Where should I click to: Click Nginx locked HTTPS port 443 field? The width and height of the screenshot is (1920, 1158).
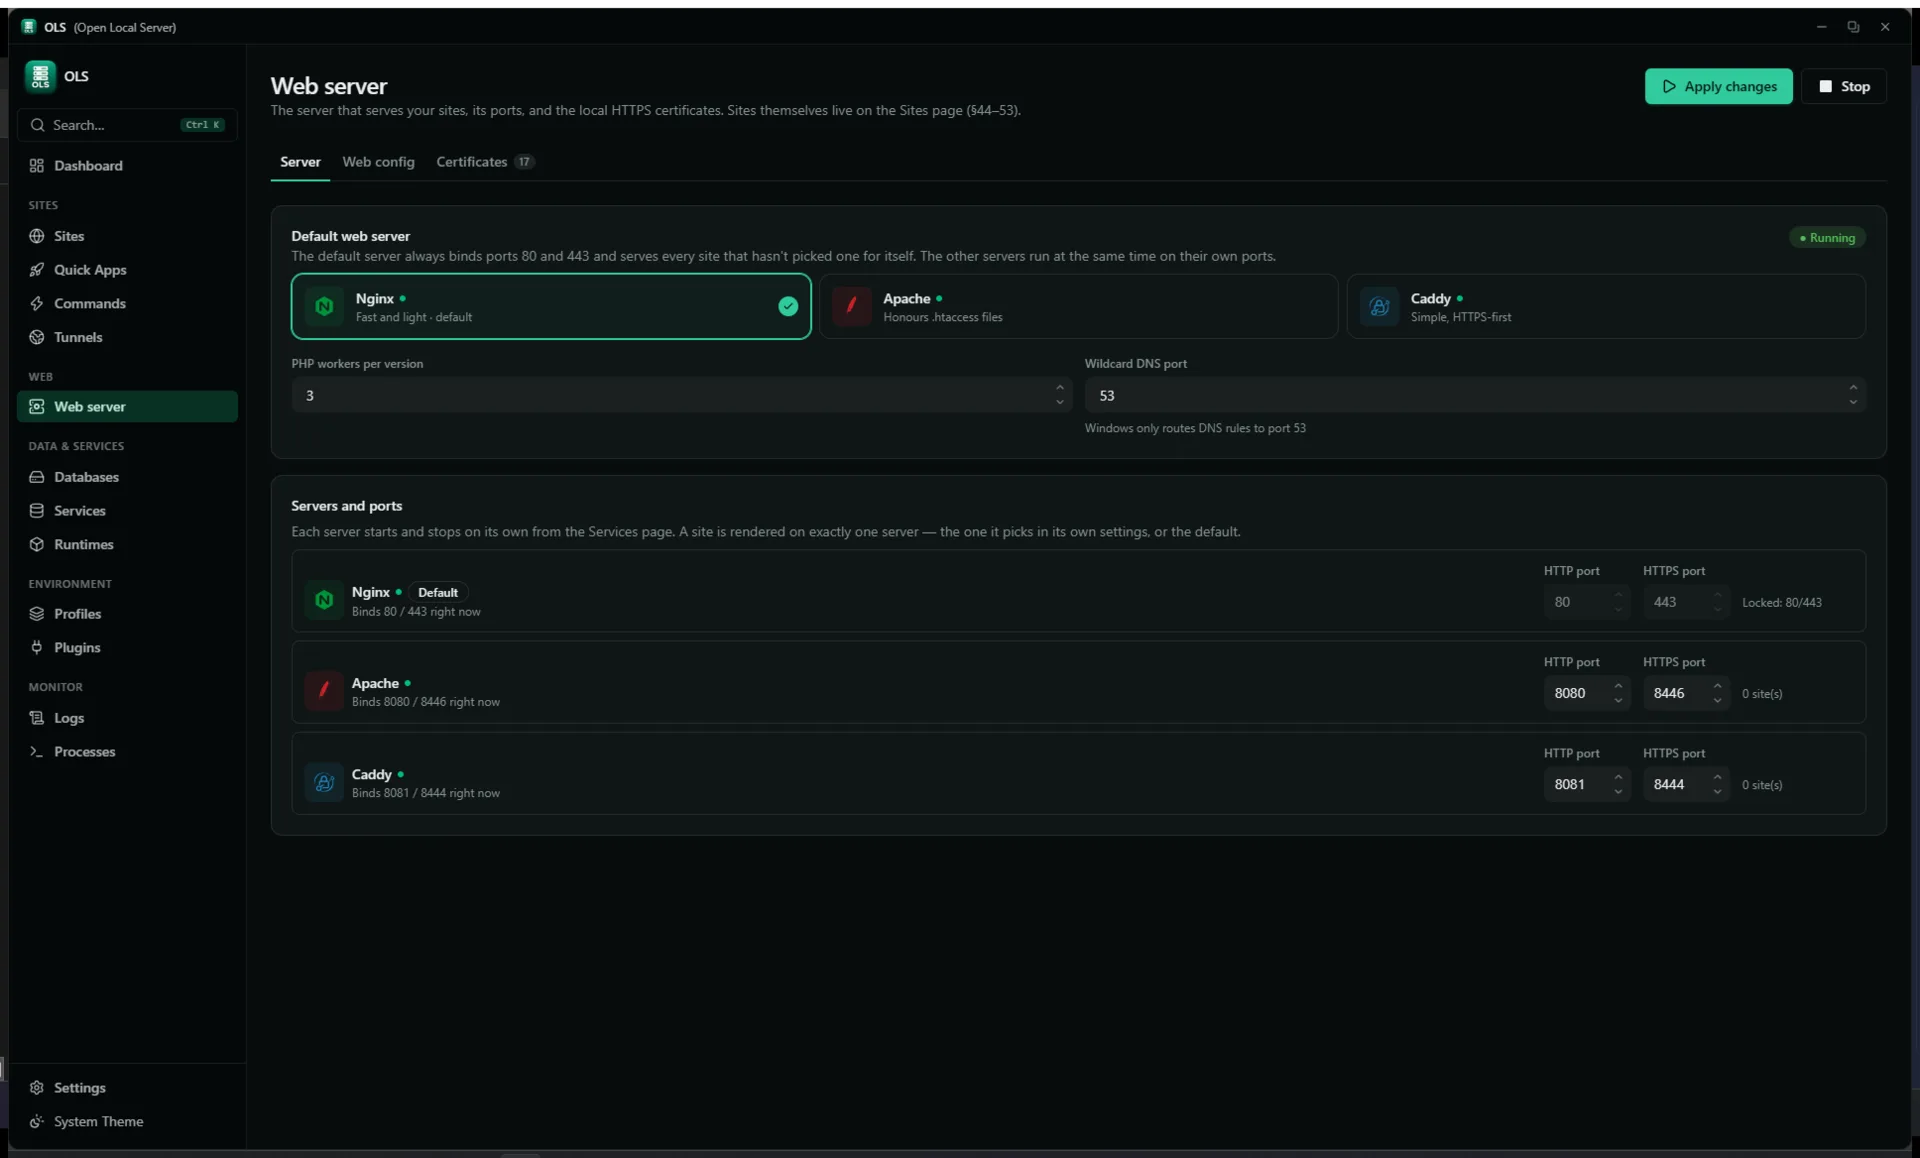pyautogui.click(x=1685, y=602)
